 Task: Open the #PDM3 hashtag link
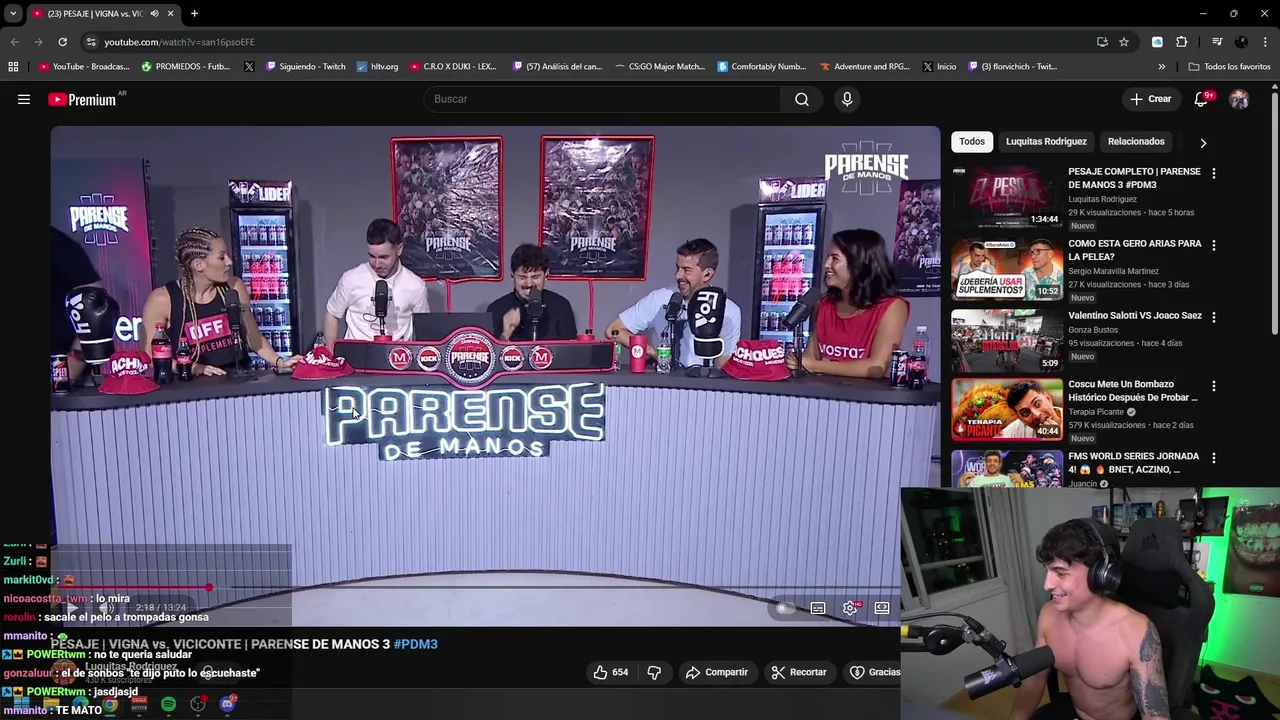click(415, 644)
